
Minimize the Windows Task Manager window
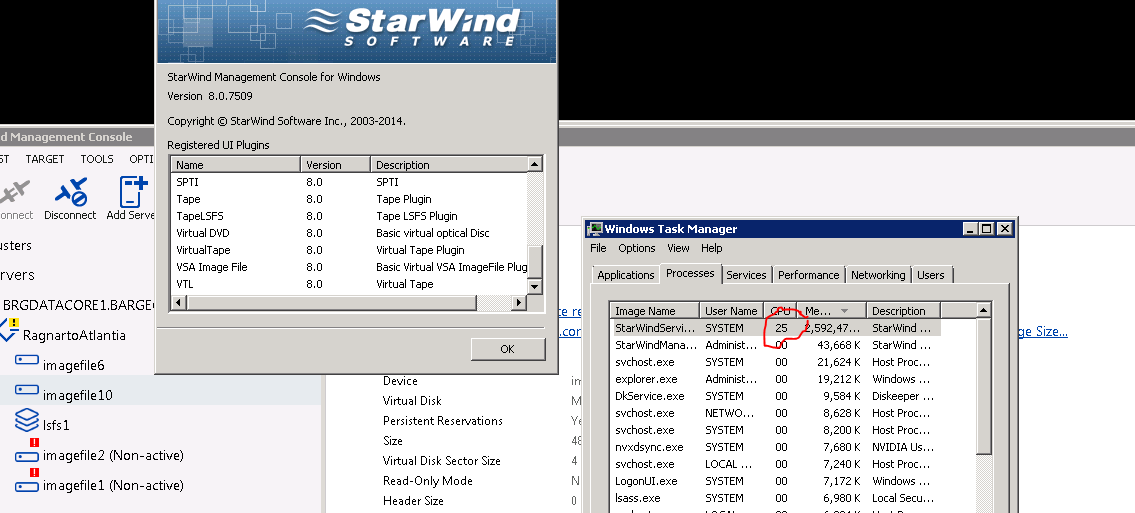point(970,229)
